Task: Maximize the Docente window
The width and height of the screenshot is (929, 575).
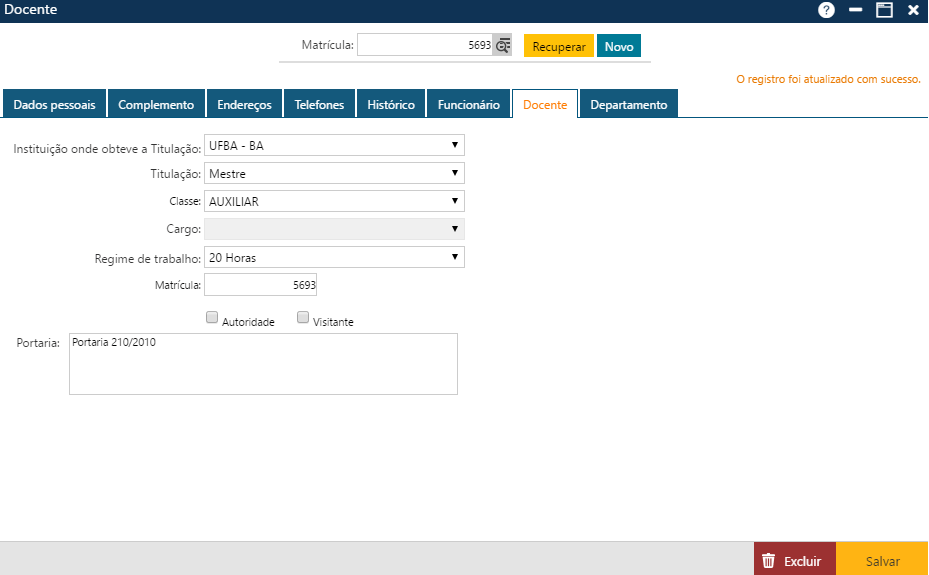Action: click(884, 10)
